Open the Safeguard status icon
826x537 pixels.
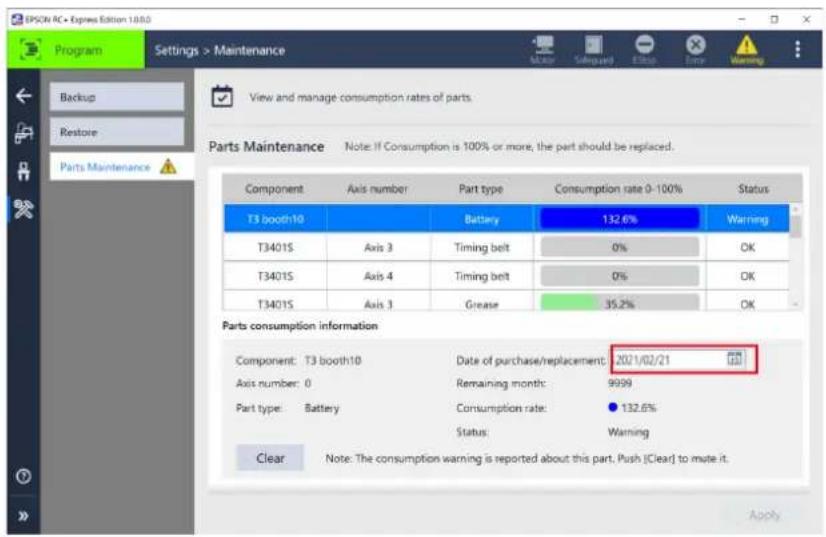pyautogui.click(x=594, y=50)
